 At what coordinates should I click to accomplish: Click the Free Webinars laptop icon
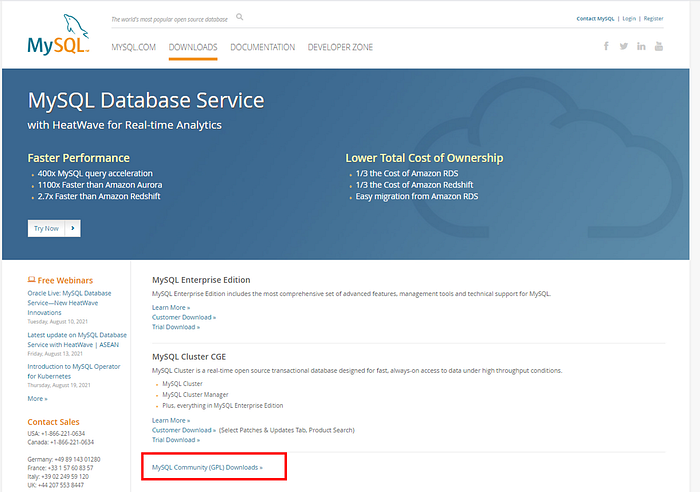tap(31, 279)
